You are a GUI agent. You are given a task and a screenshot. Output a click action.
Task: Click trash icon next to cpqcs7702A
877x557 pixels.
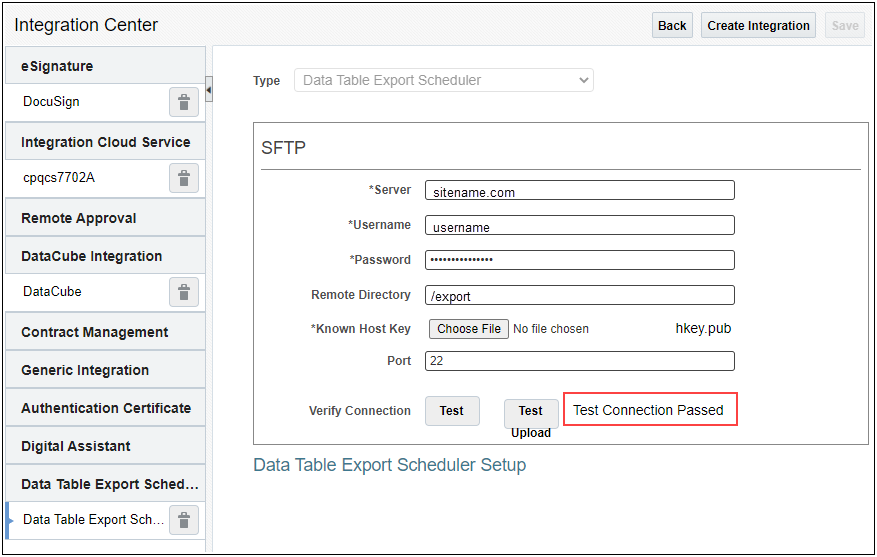coord(184,178)
